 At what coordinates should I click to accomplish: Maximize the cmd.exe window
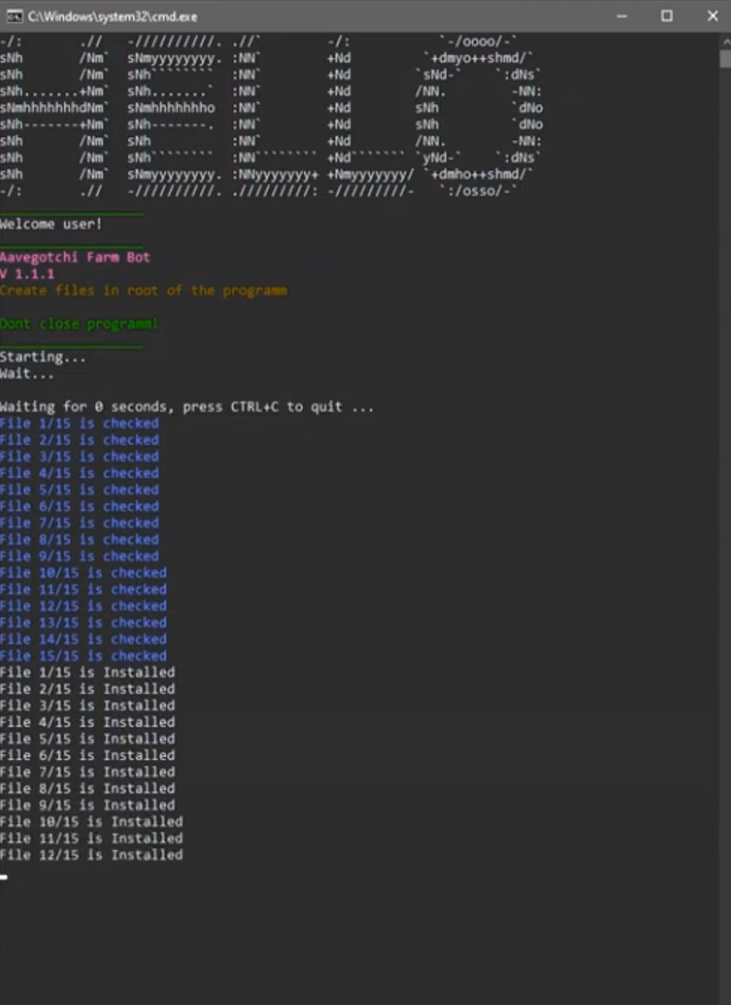pos(667,16)
